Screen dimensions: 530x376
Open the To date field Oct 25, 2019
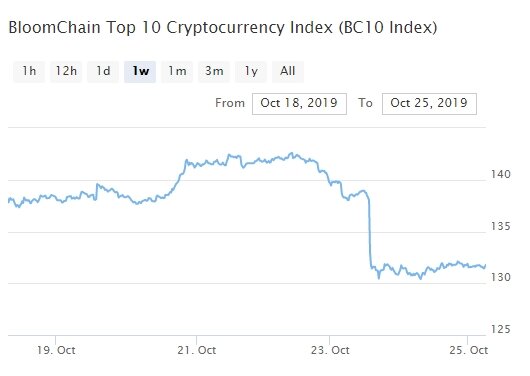click(429, 104)
